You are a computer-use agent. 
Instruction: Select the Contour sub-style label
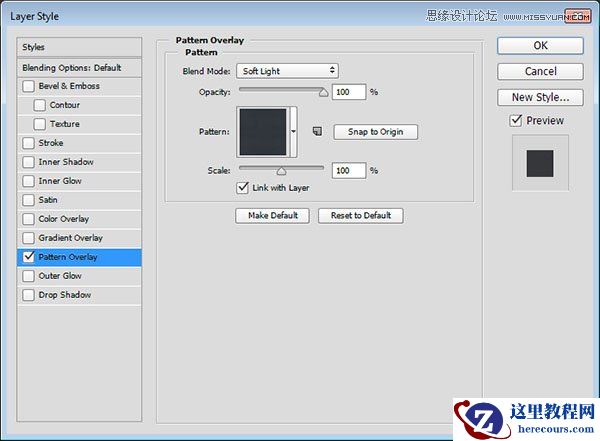[x=65, y=105]
